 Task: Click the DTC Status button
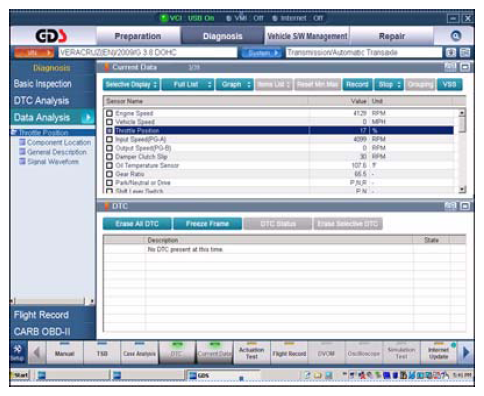click(x=278, y=224)
